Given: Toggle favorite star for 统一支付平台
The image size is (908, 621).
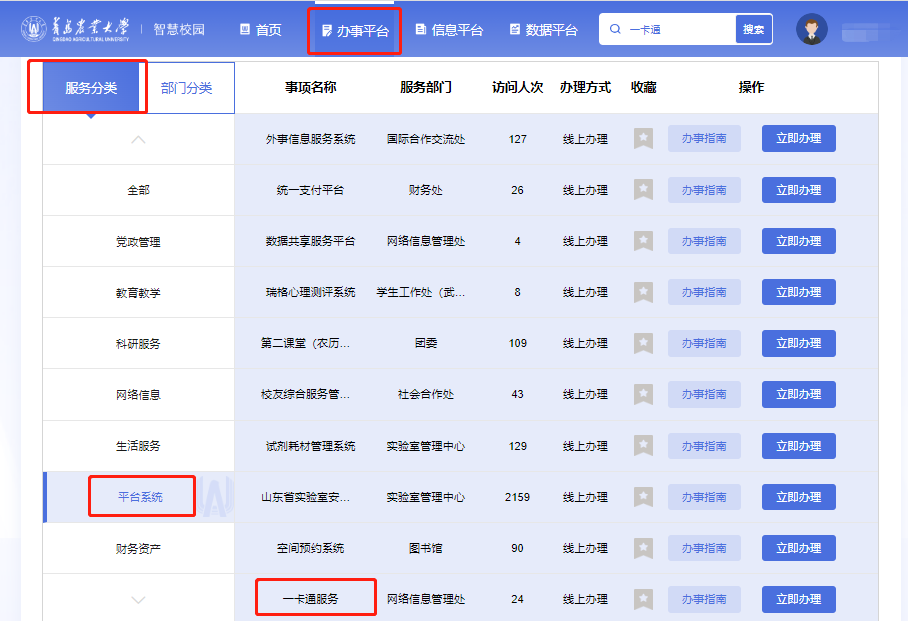Looking at the screenshot, I should pyautogui.click(x=643, y=190).
